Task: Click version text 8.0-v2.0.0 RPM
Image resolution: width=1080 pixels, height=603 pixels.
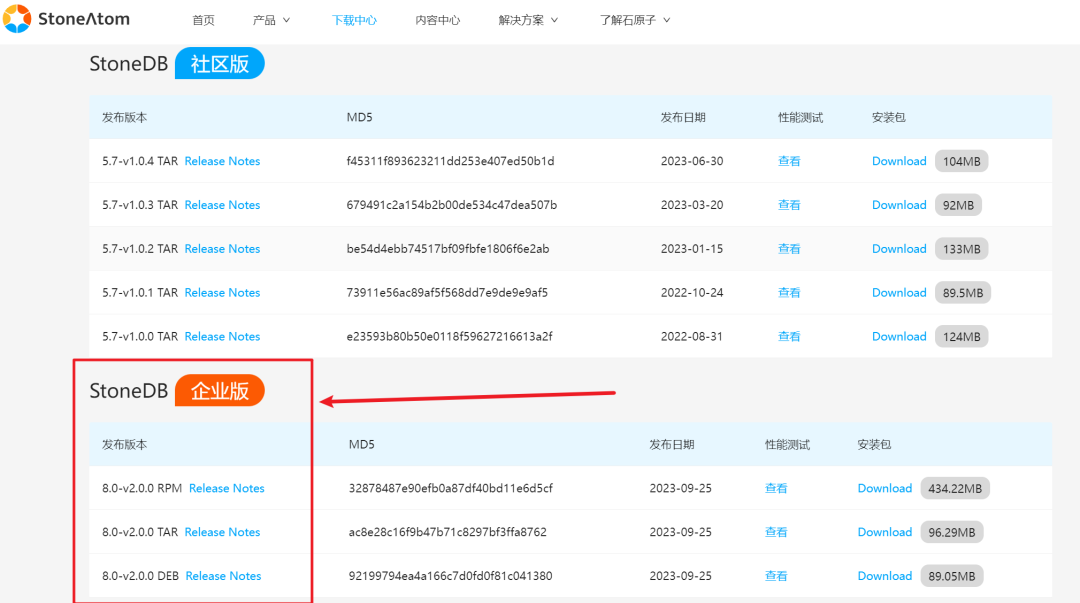Action: coord(142,489)
